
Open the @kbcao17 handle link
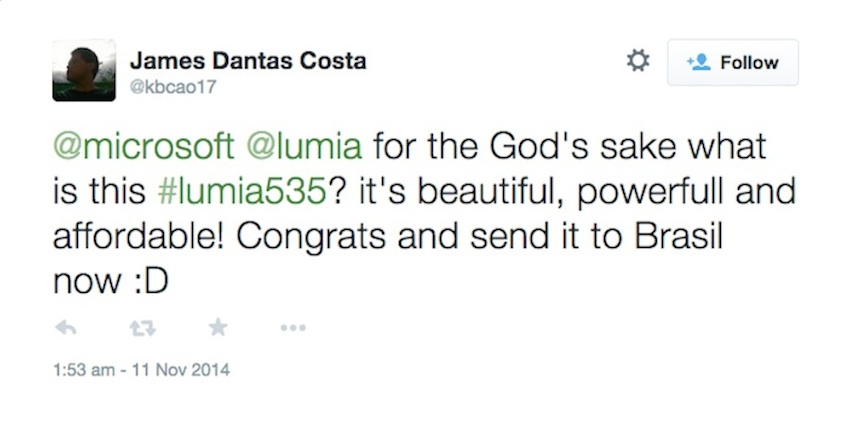(x=174, y=87)
